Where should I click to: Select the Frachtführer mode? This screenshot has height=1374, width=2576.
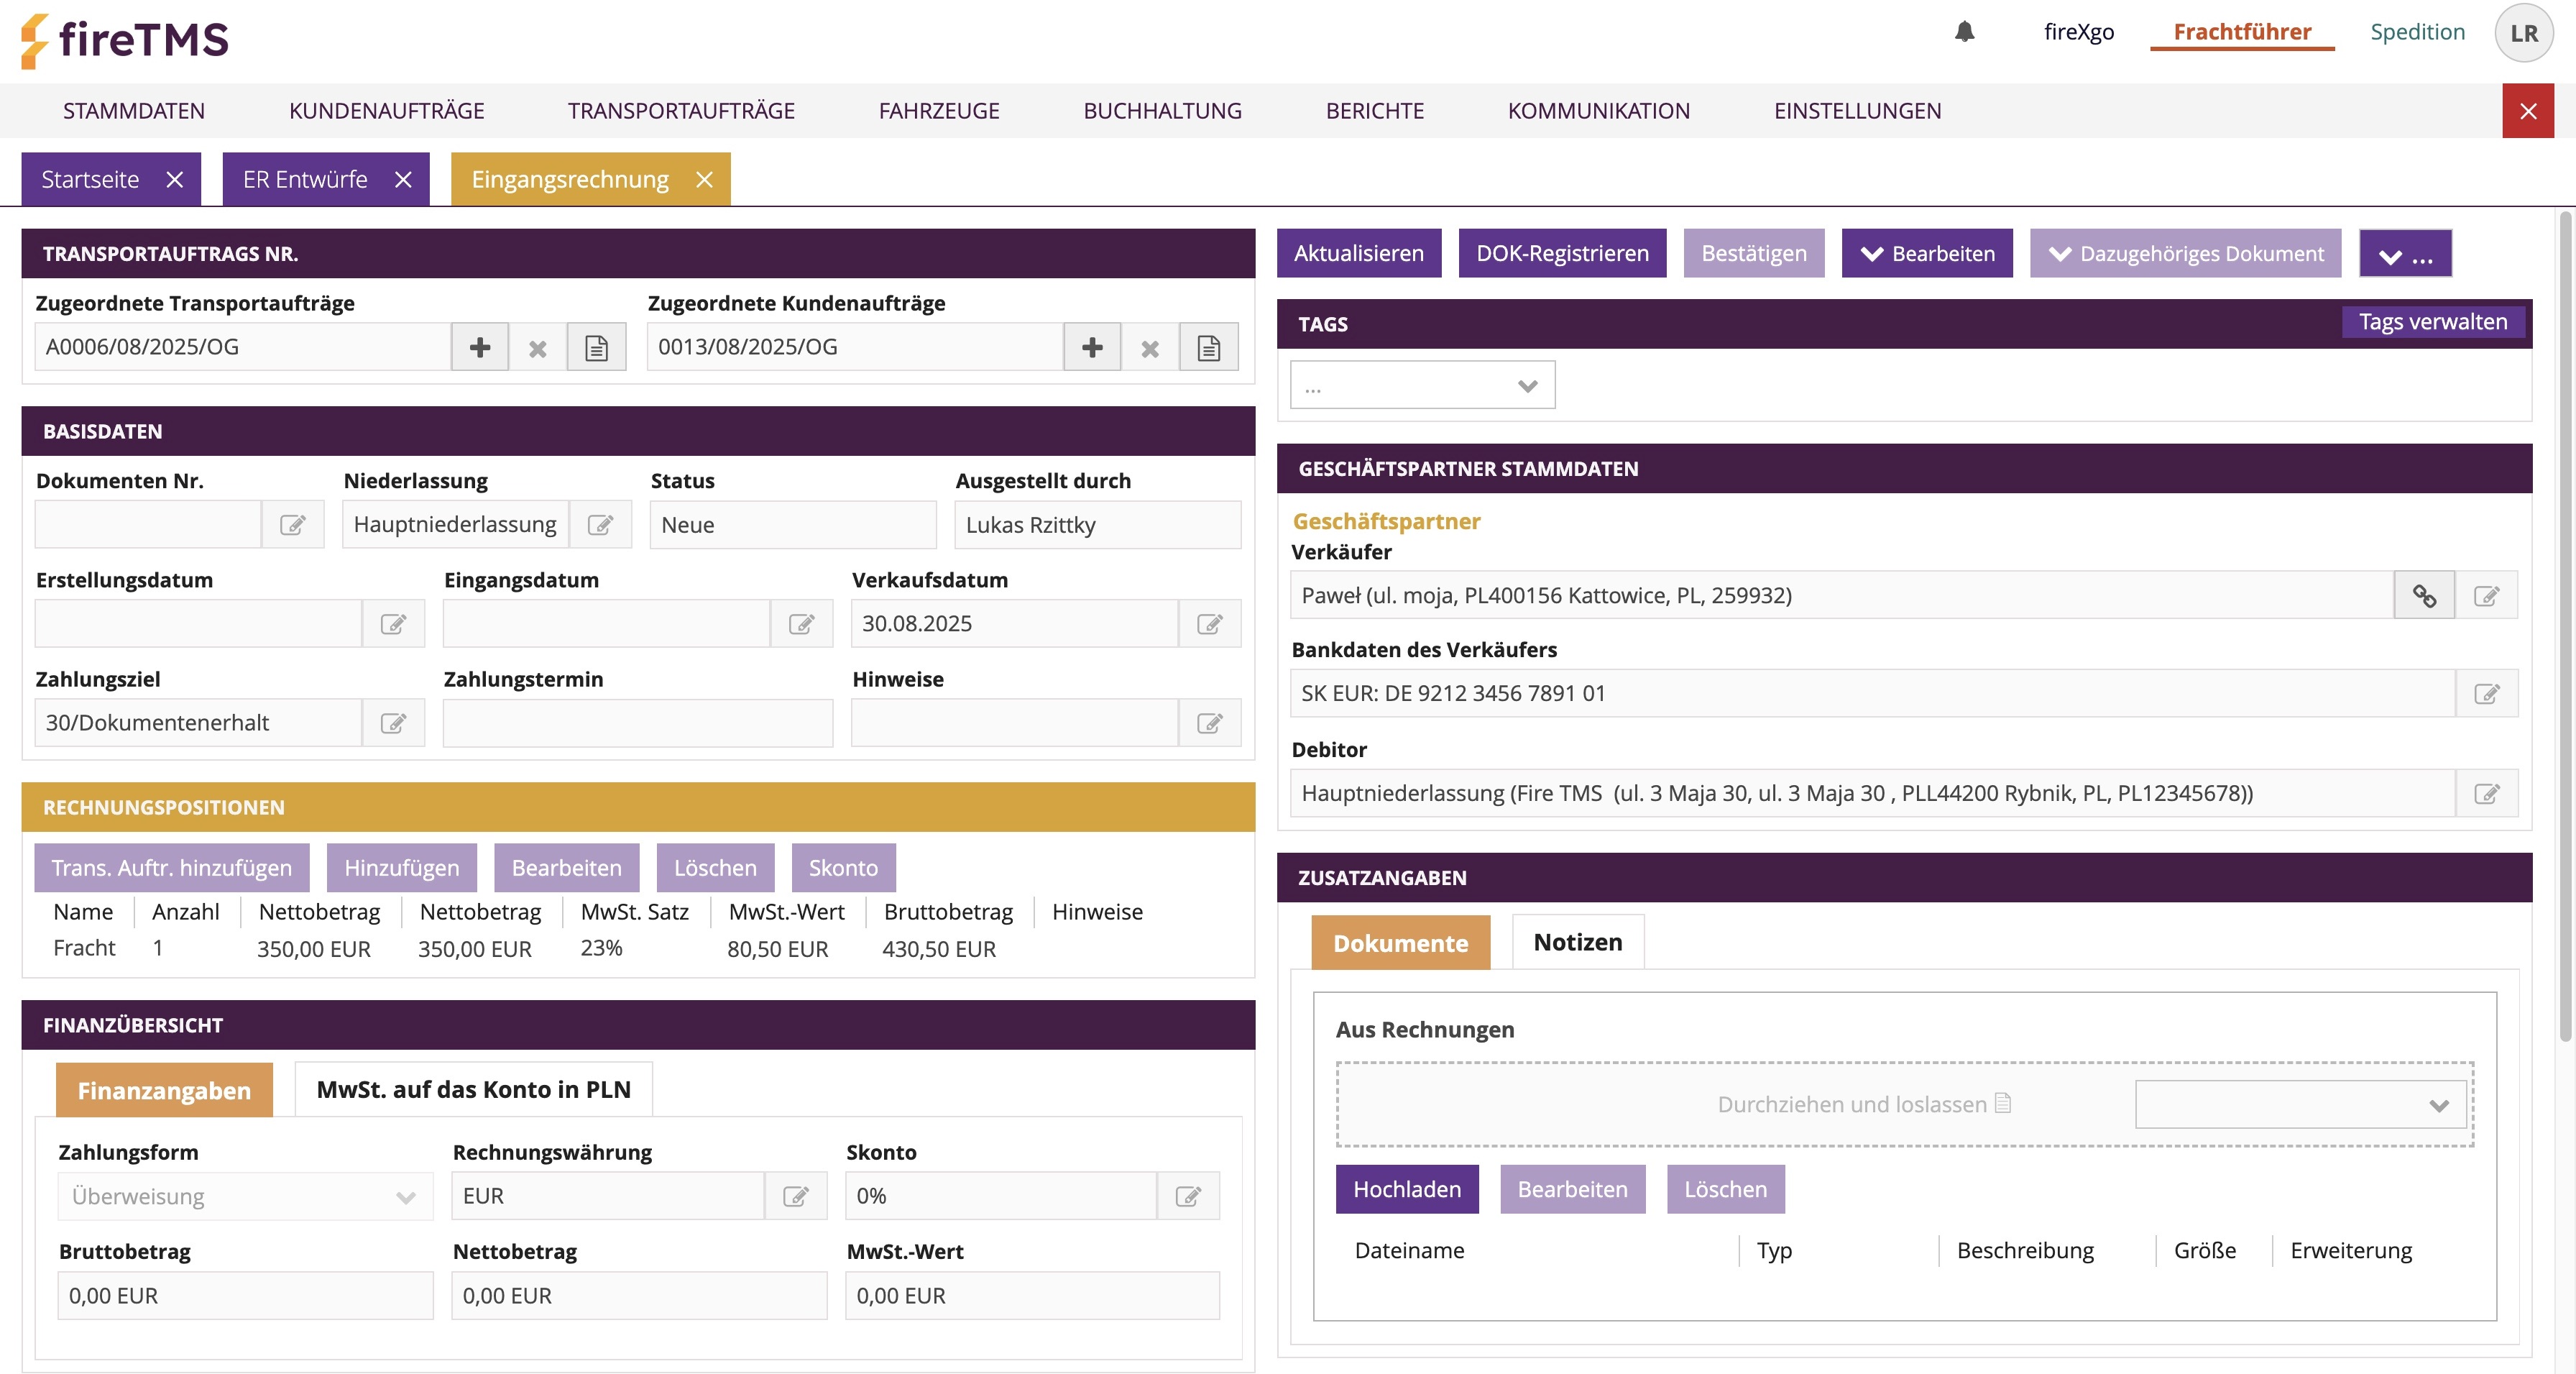click(2242, 32)
